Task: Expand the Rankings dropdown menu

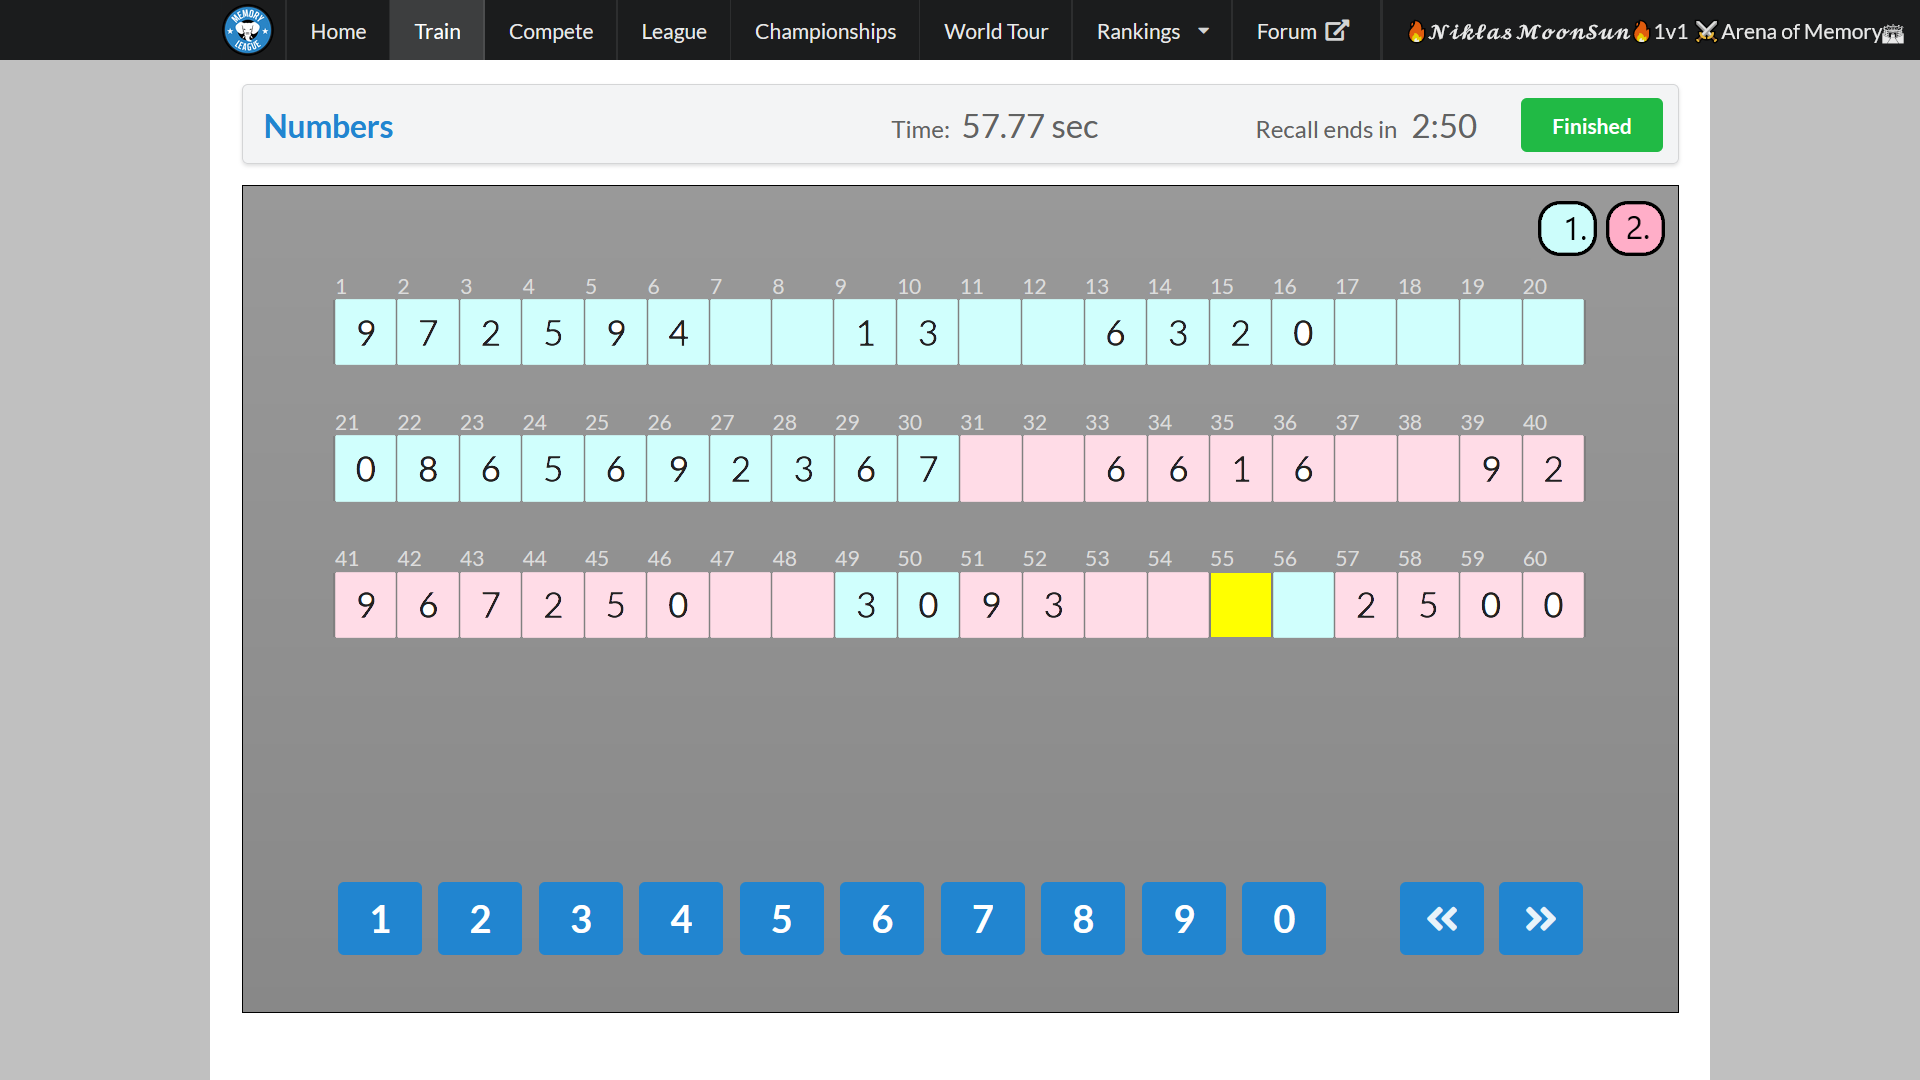Action: pos(1152,31)
